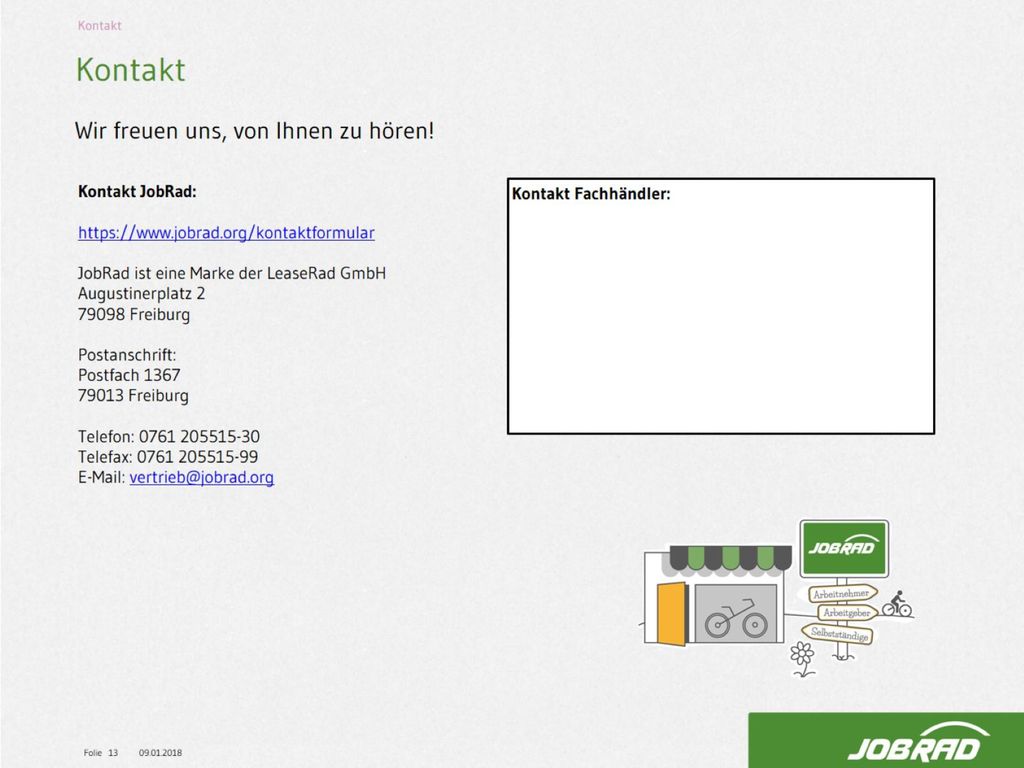
Task: Select the Telefon number 0761 205515-30
Action: pyautogui.click(x=199, y=436)
